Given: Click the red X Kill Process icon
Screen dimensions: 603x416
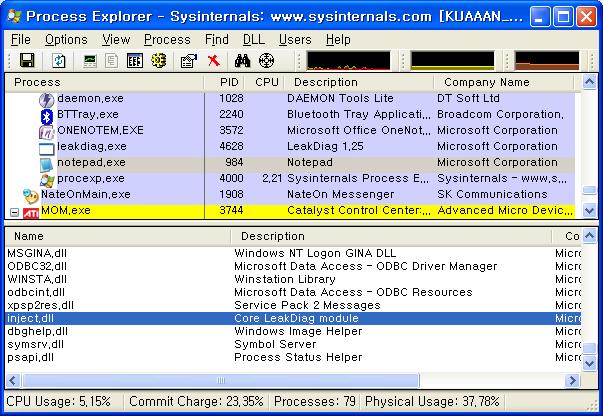Looking at the screenshot, I should coord(213,60).
